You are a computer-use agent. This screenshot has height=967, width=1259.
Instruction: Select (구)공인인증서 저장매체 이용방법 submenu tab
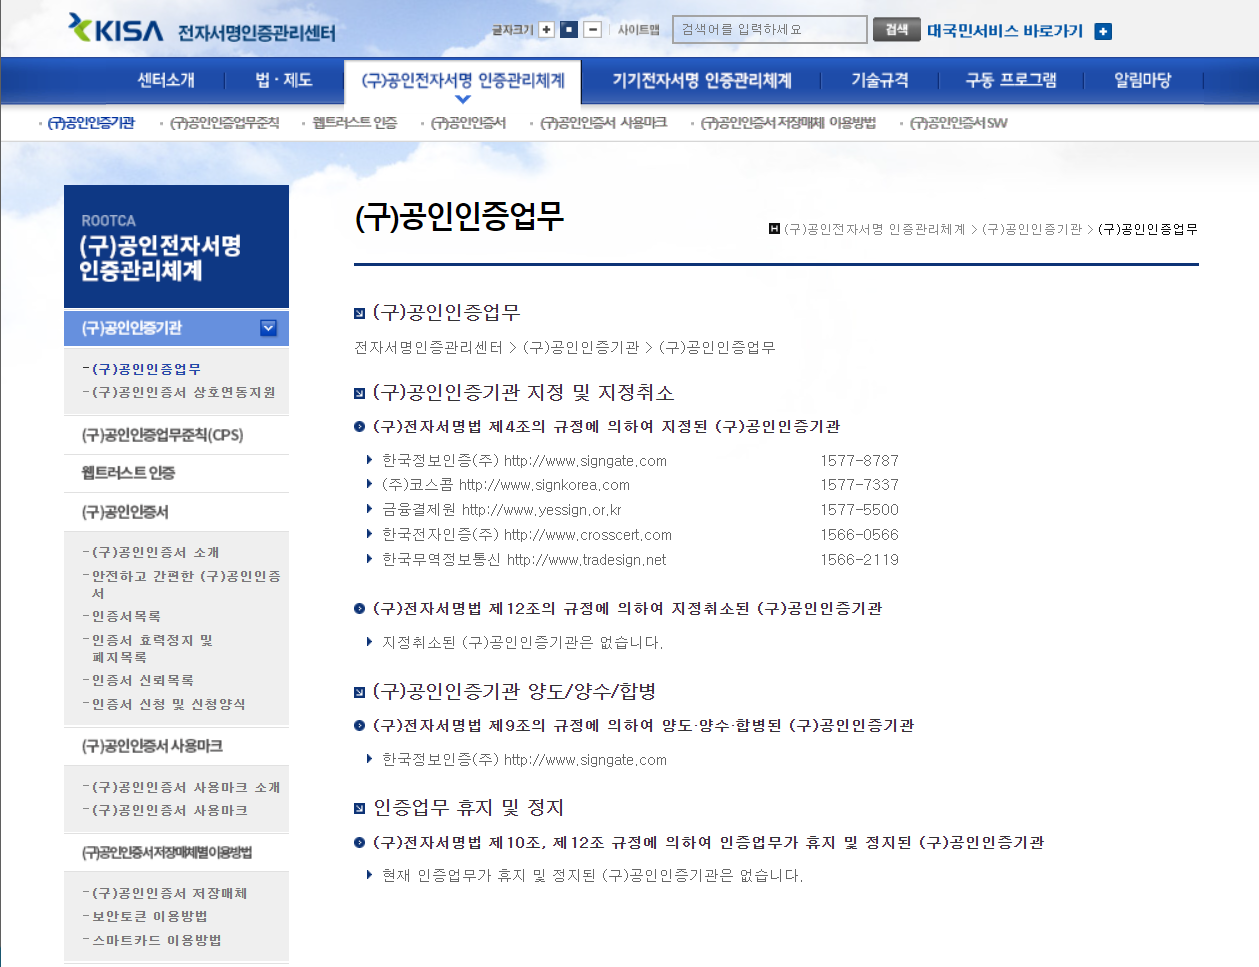coord(788,123)
